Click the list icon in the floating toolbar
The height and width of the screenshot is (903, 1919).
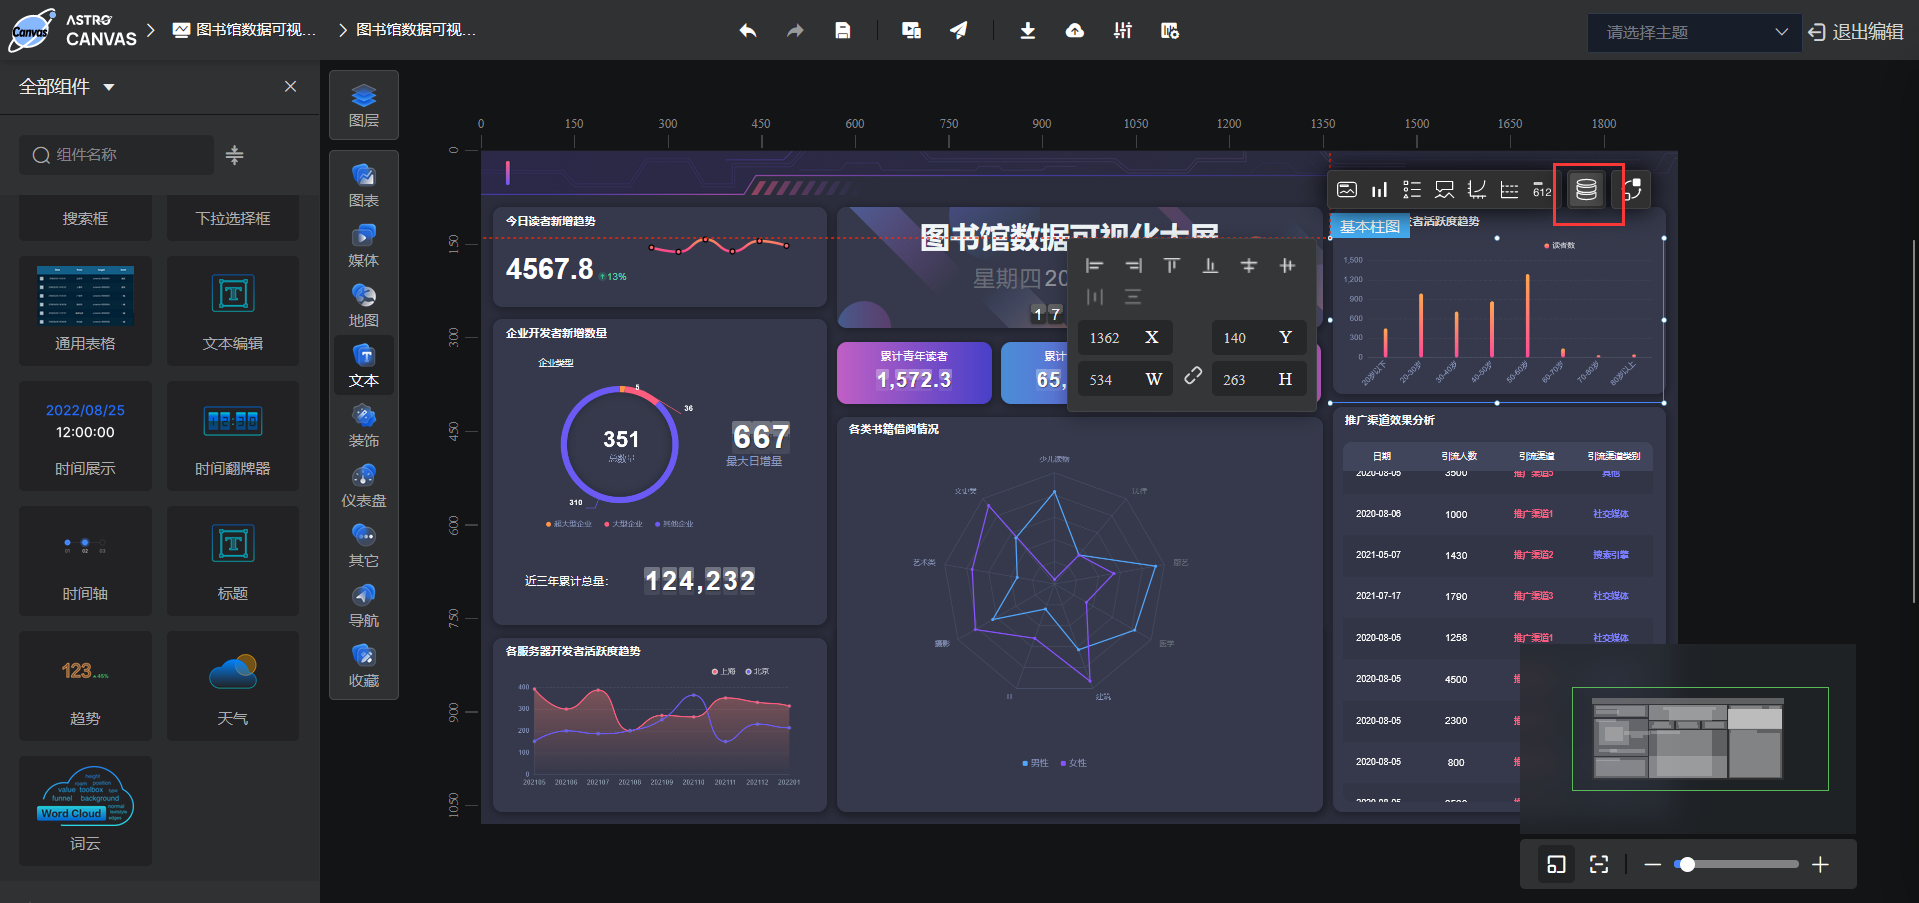(x=1412, y=189)
